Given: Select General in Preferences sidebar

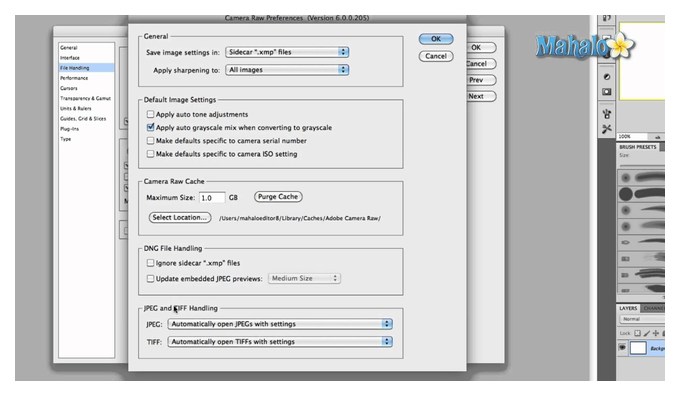Looking at the screenshot, I should click(x=69, y=48).
